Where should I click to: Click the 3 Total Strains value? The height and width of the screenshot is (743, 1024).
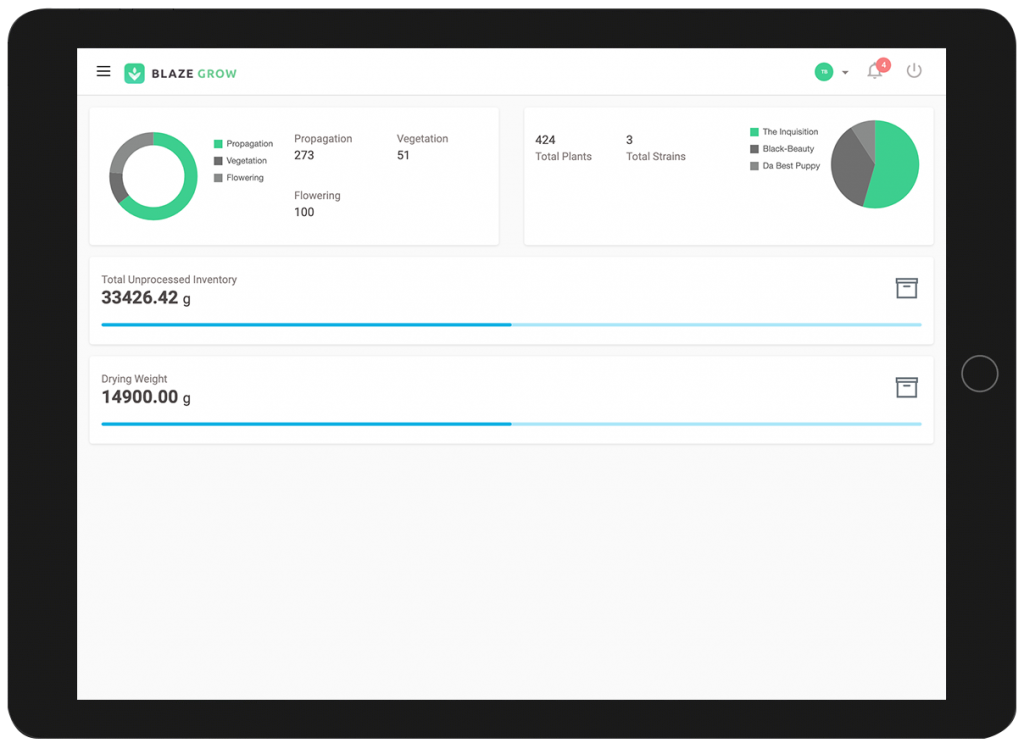pyautogui.click(x=630, y=140)
